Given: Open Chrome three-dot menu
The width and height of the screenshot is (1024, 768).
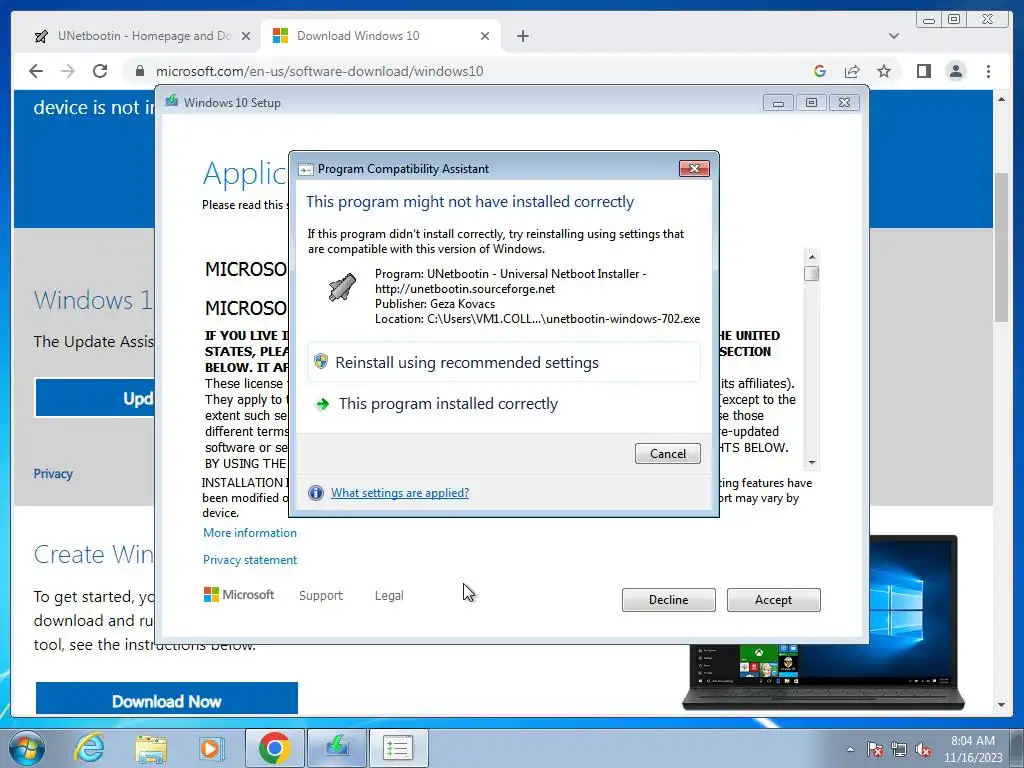Looking at the screenshot, I should (988, 71).
